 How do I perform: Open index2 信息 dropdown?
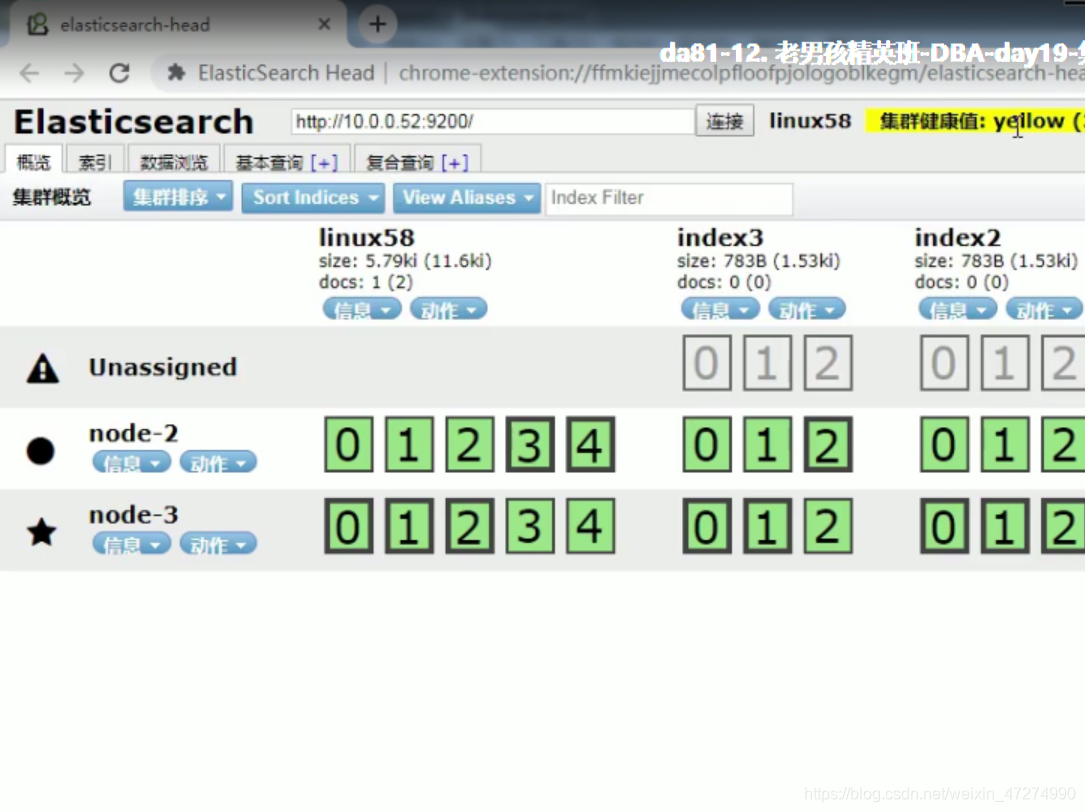958,309
